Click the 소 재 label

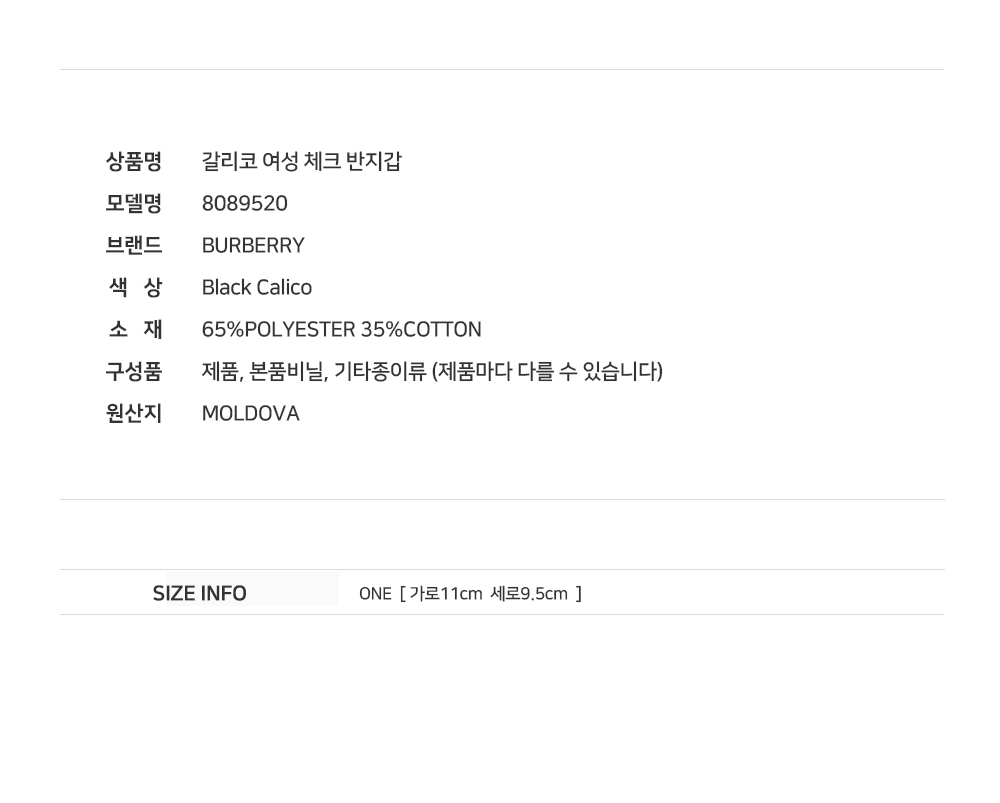click(x=133, y=329)
